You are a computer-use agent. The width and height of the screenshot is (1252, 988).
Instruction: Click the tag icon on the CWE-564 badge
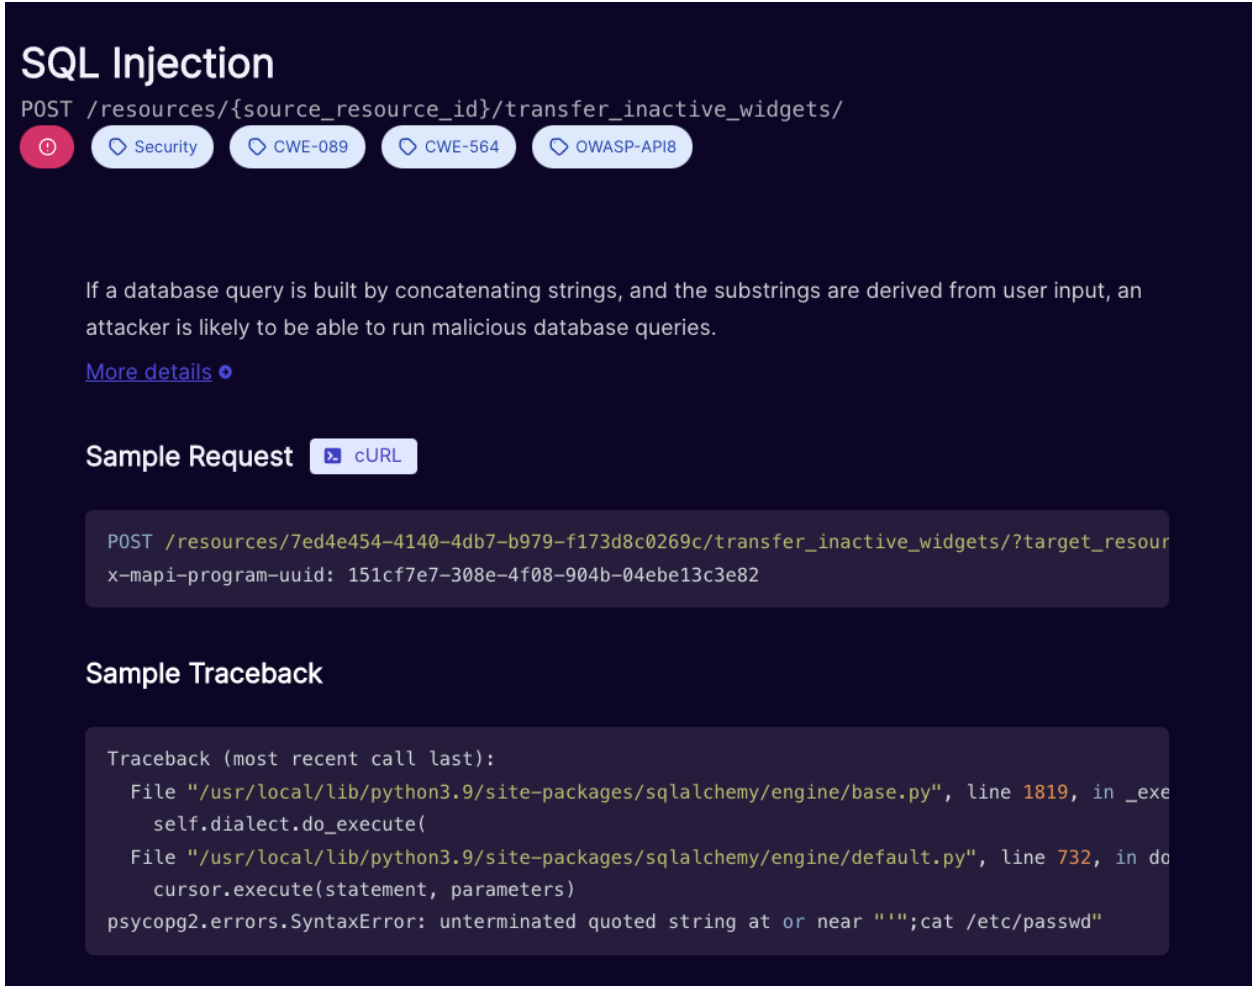[407, 147]
